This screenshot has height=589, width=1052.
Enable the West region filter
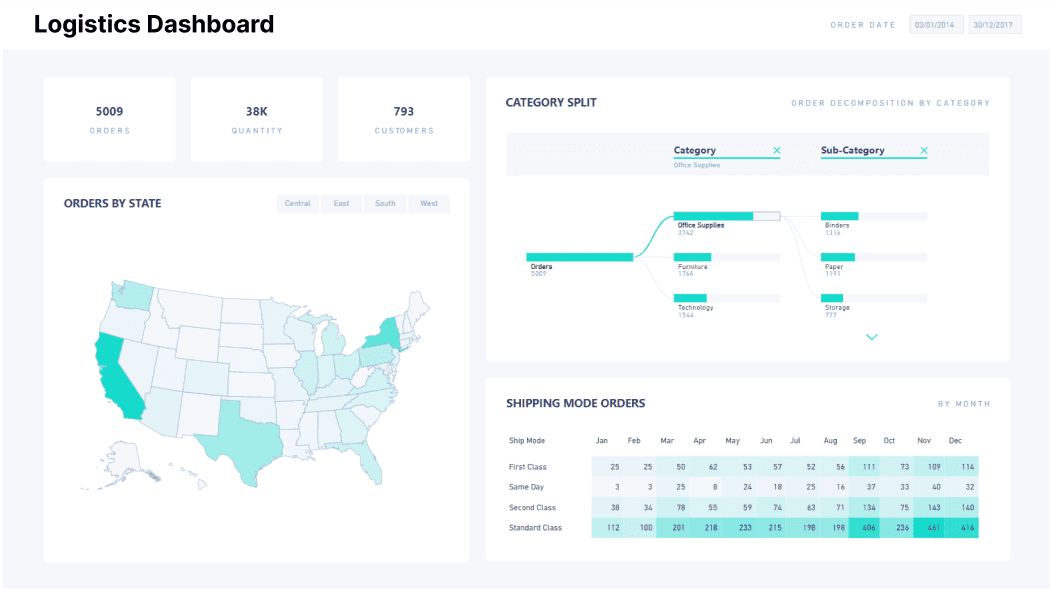pos(428,203)
